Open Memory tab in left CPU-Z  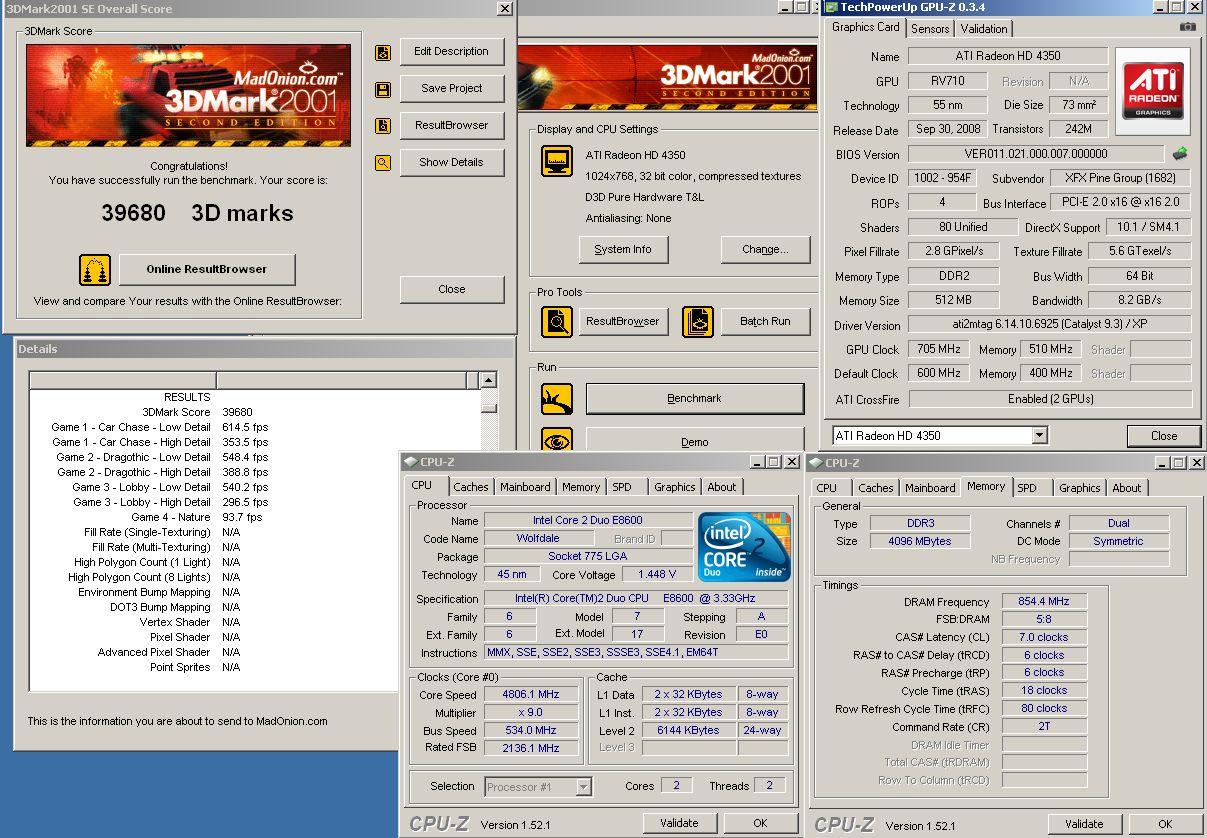click(581, 487)
